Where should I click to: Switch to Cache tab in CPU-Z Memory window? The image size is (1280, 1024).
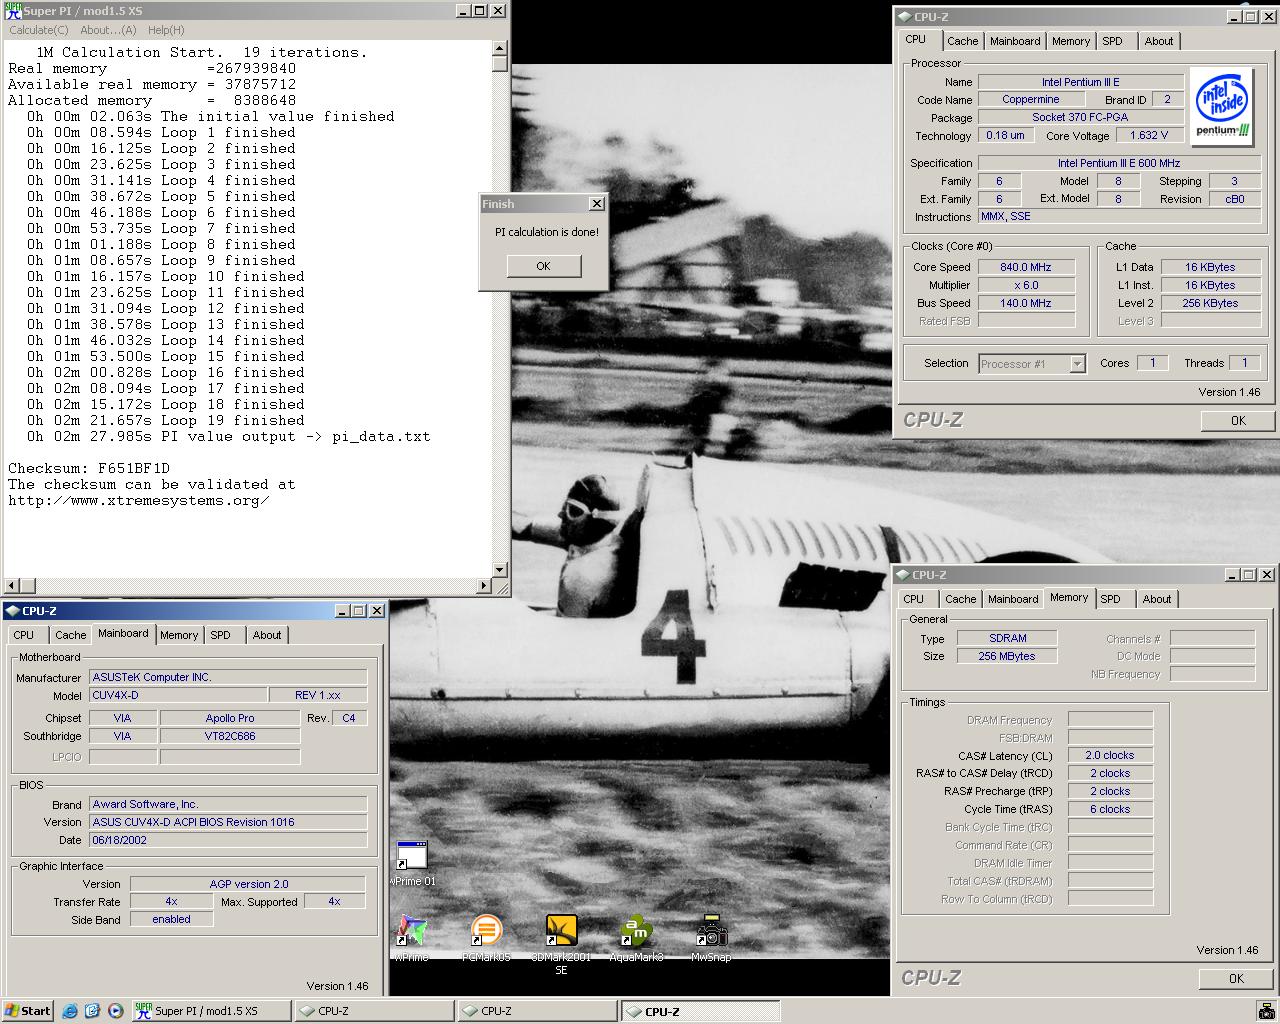pyautogui.click(x=960, y=599)
